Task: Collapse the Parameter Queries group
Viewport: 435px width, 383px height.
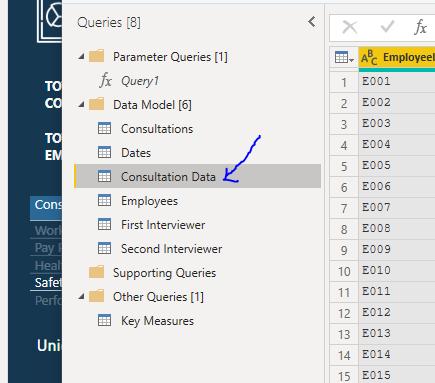Action: [81, 57]
